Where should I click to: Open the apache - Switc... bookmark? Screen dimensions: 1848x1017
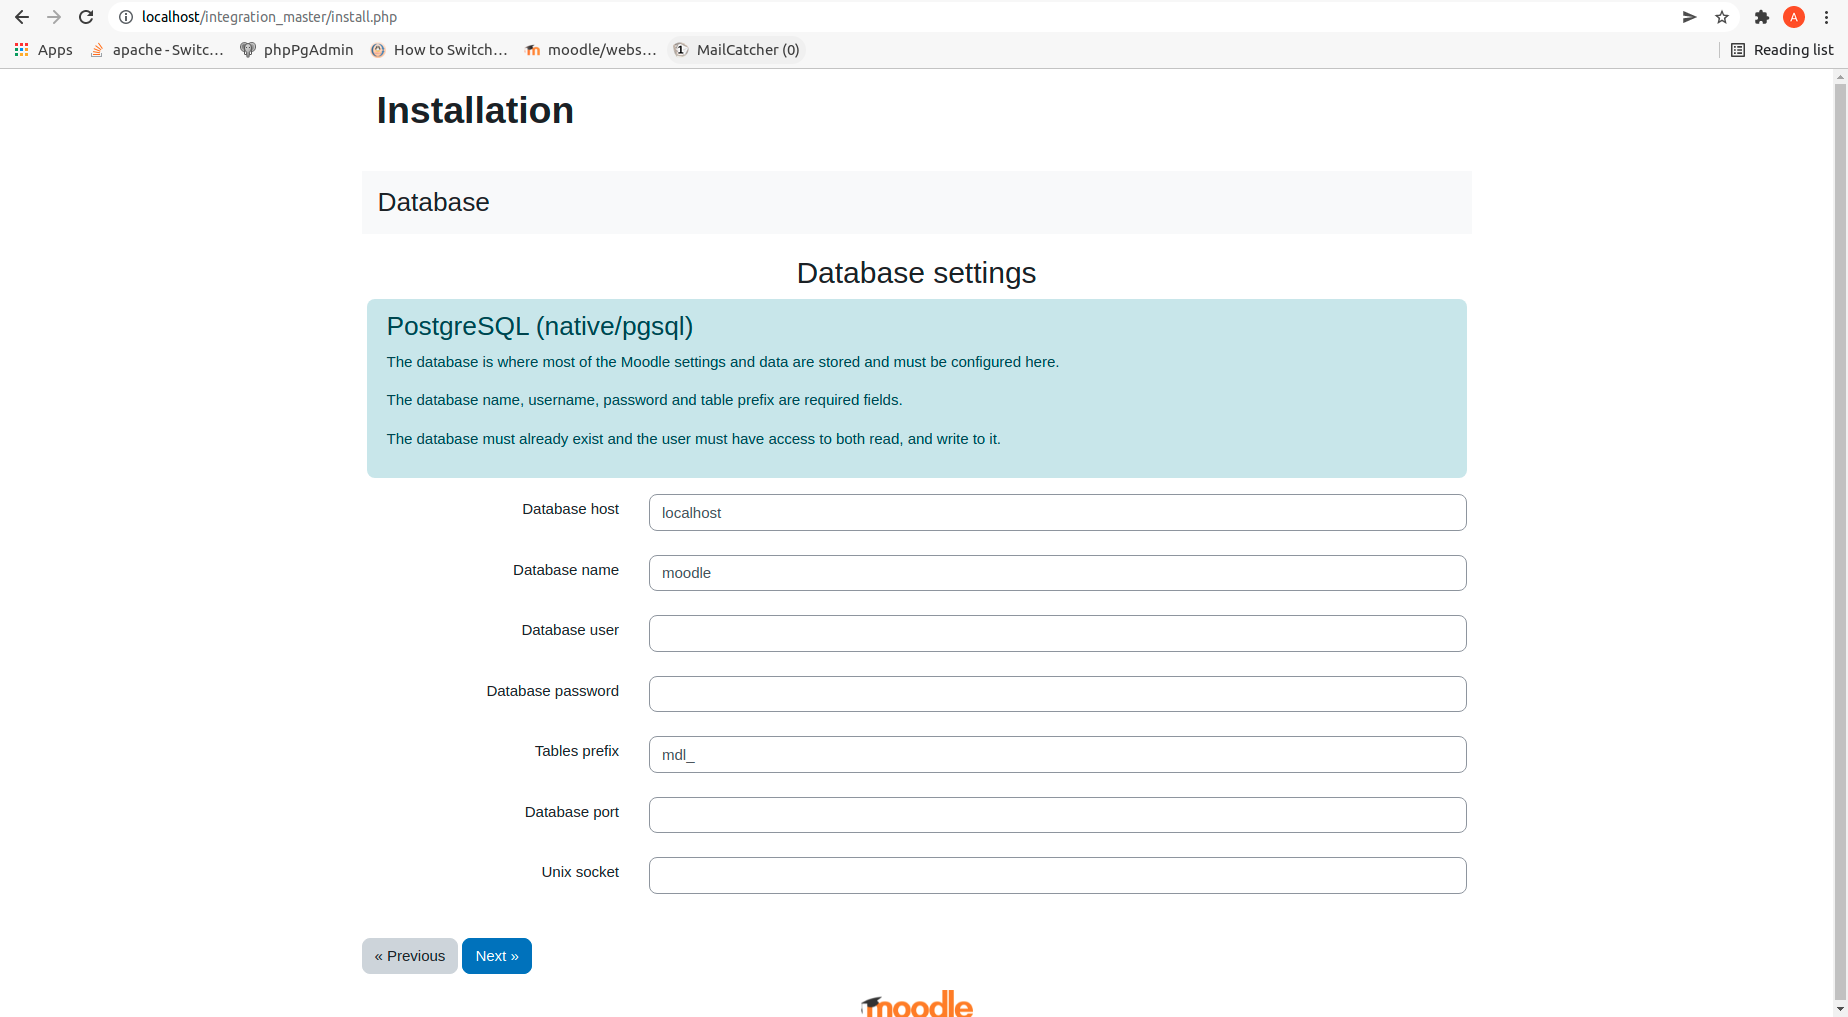157,50
